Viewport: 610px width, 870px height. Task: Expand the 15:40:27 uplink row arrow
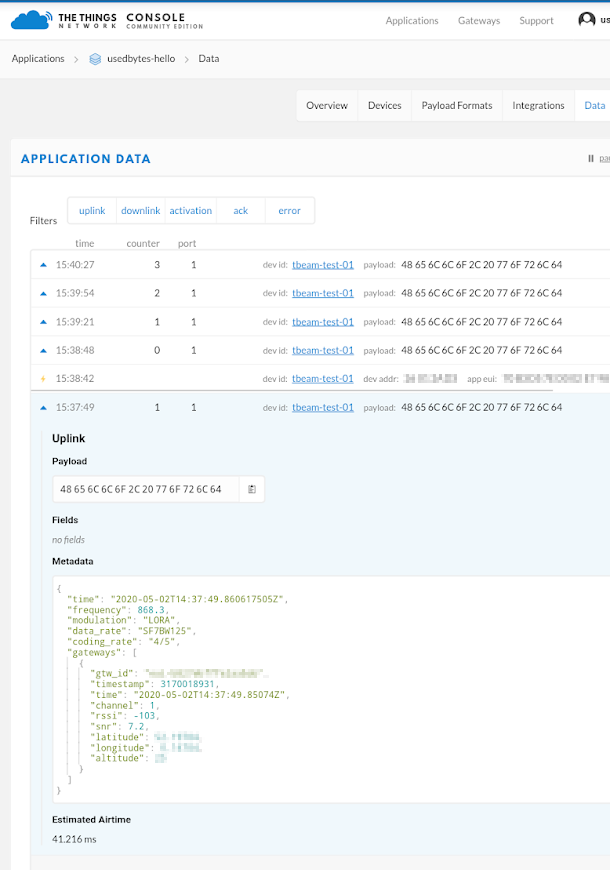pyautogui.click(x=43, y=265)
